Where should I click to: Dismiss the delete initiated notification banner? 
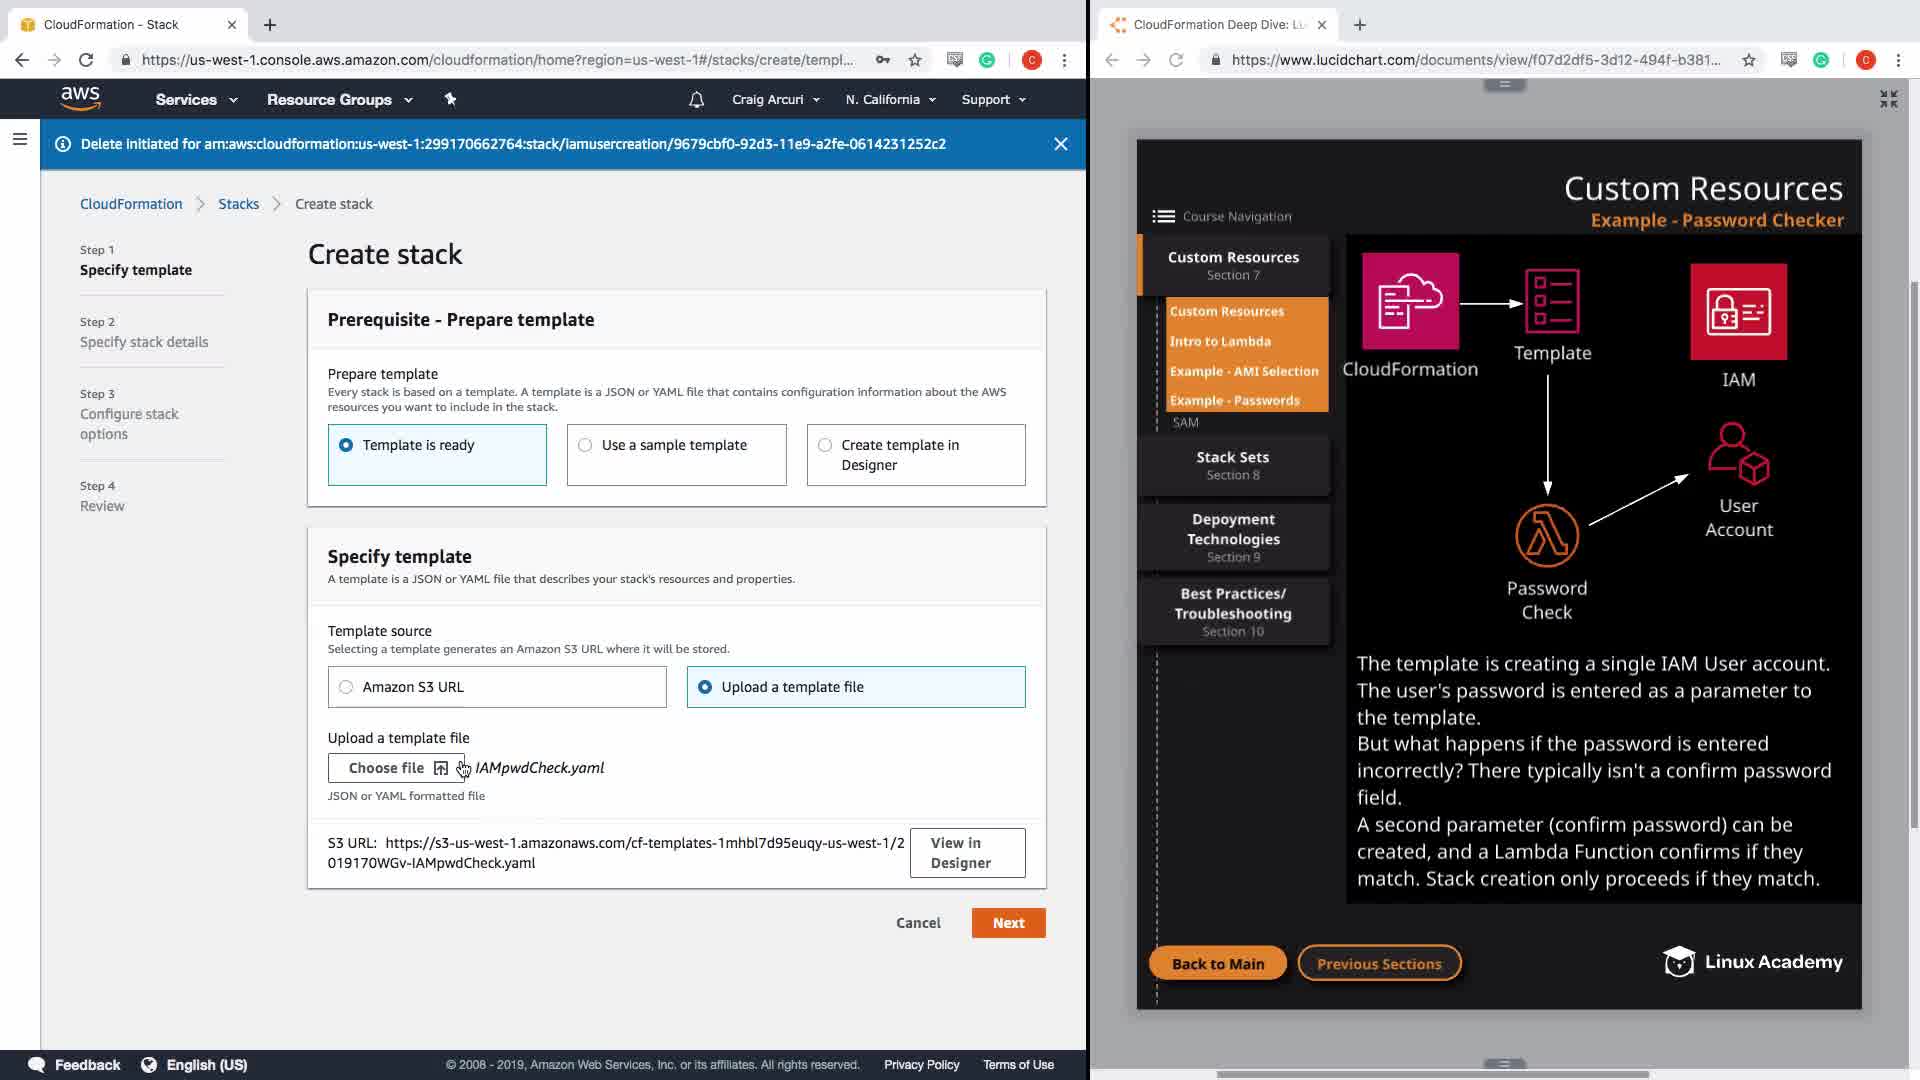click(x=1061, y=144)
